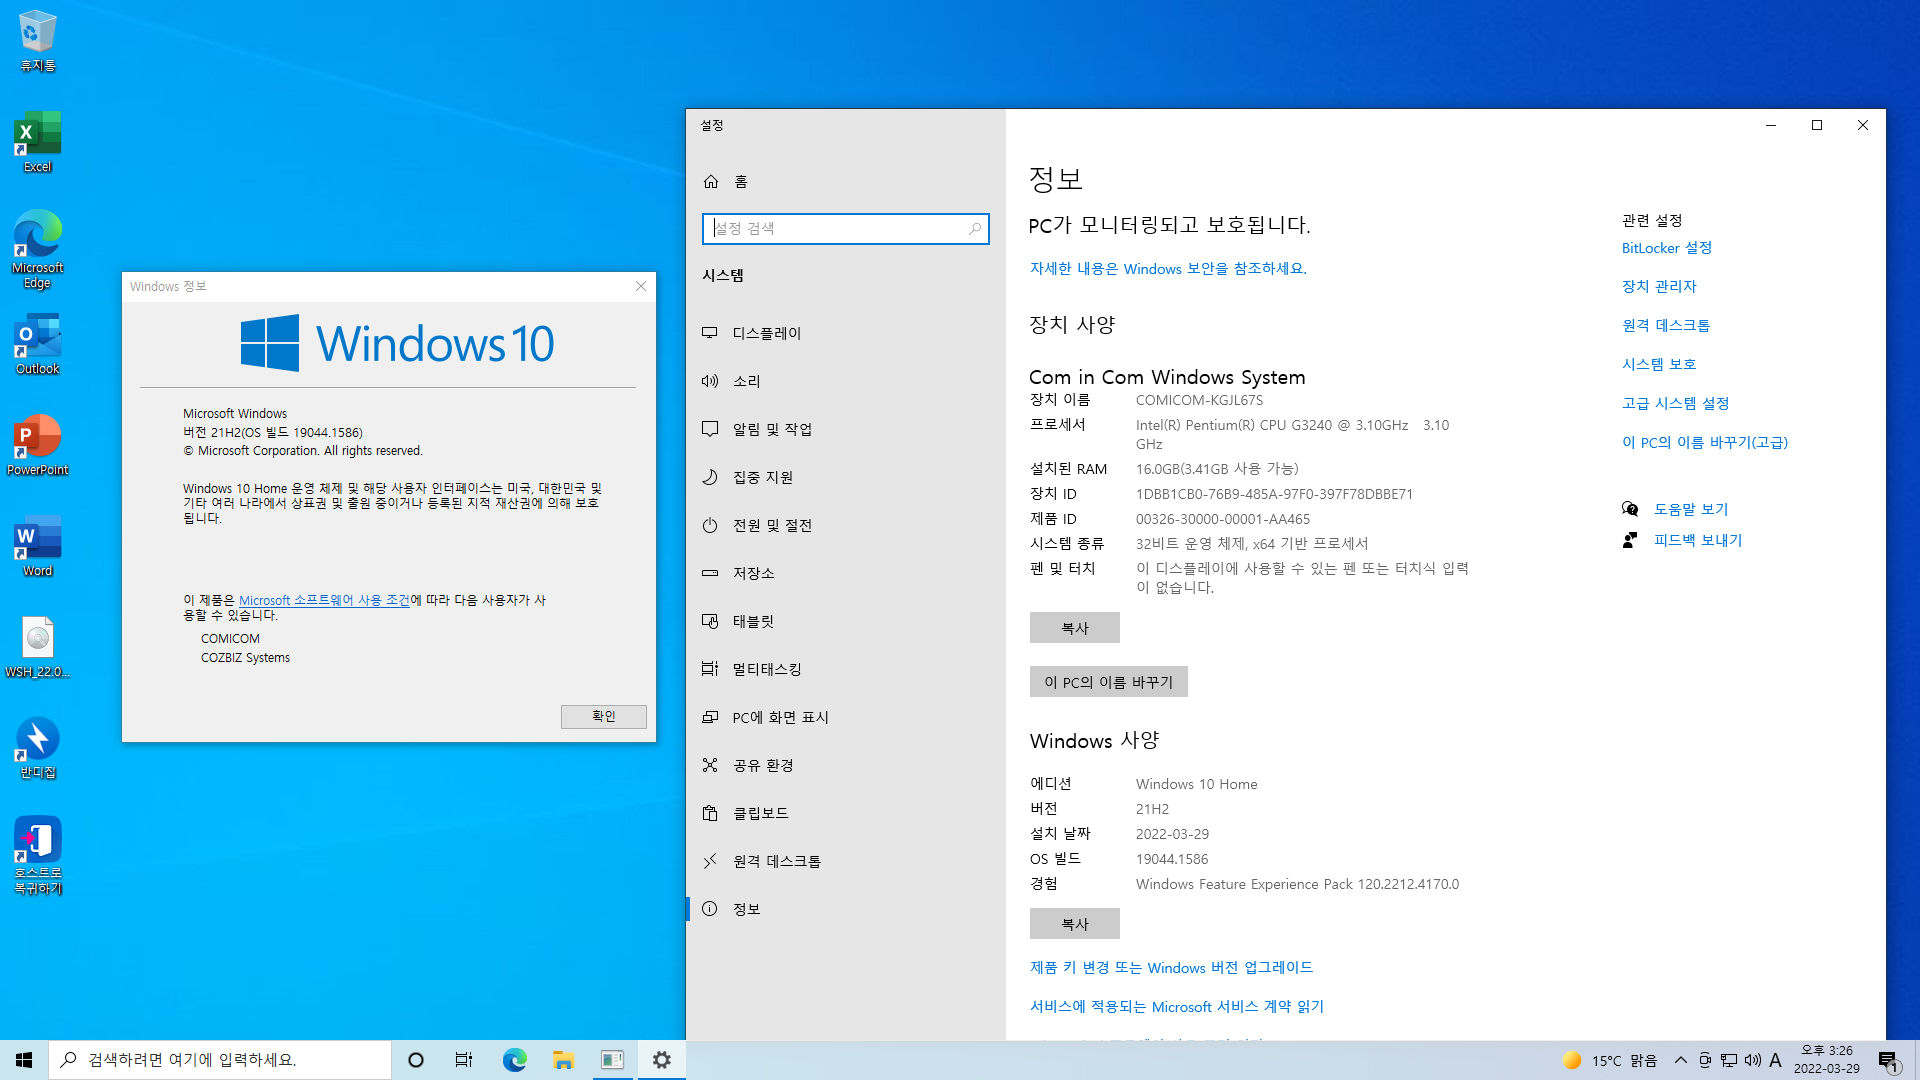Select 정보 in Settings sidebar
The height and width of the screenshot is (1080, 1920).
point(845,909)
